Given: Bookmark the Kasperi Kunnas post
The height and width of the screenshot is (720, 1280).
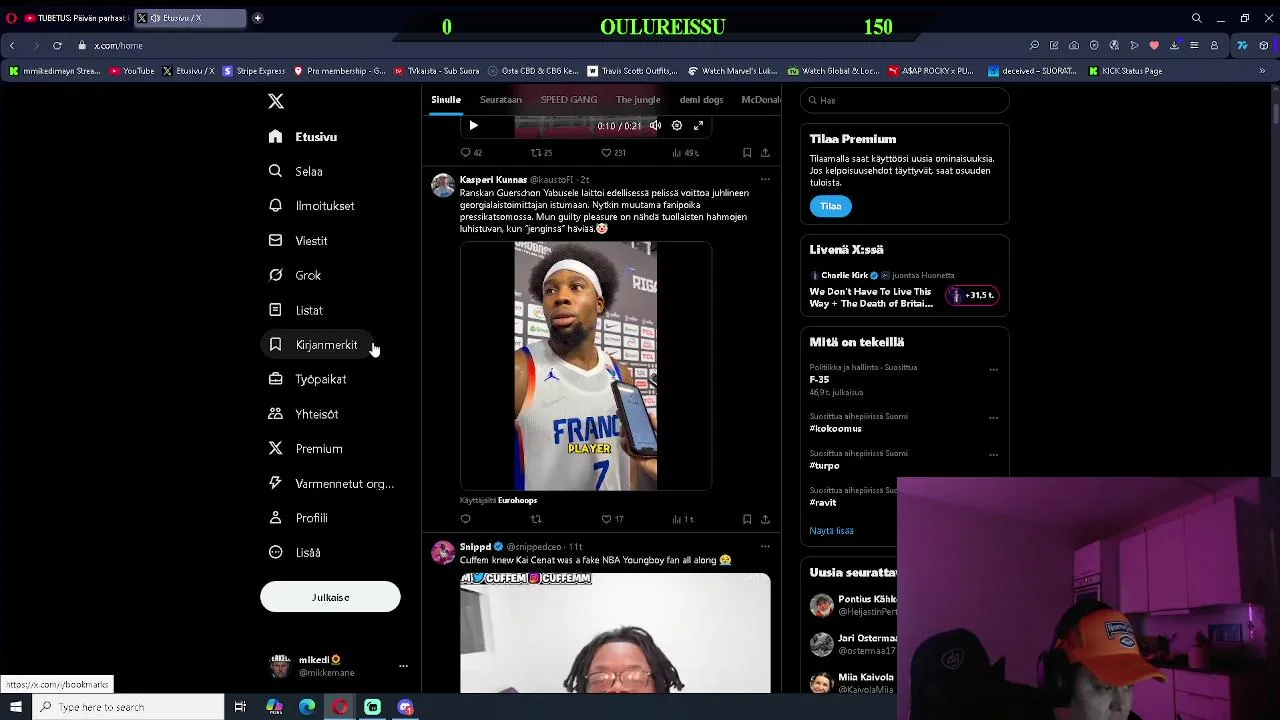Looking at the screenshot, I should click(x=747, y=519).
